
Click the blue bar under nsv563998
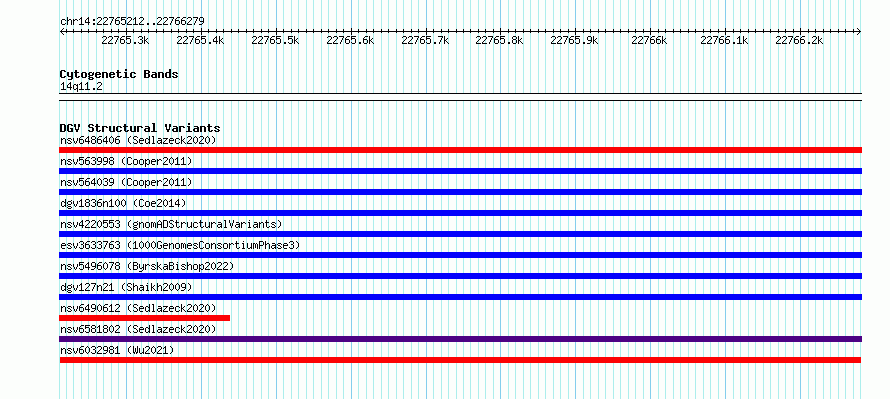click(460, 171)
